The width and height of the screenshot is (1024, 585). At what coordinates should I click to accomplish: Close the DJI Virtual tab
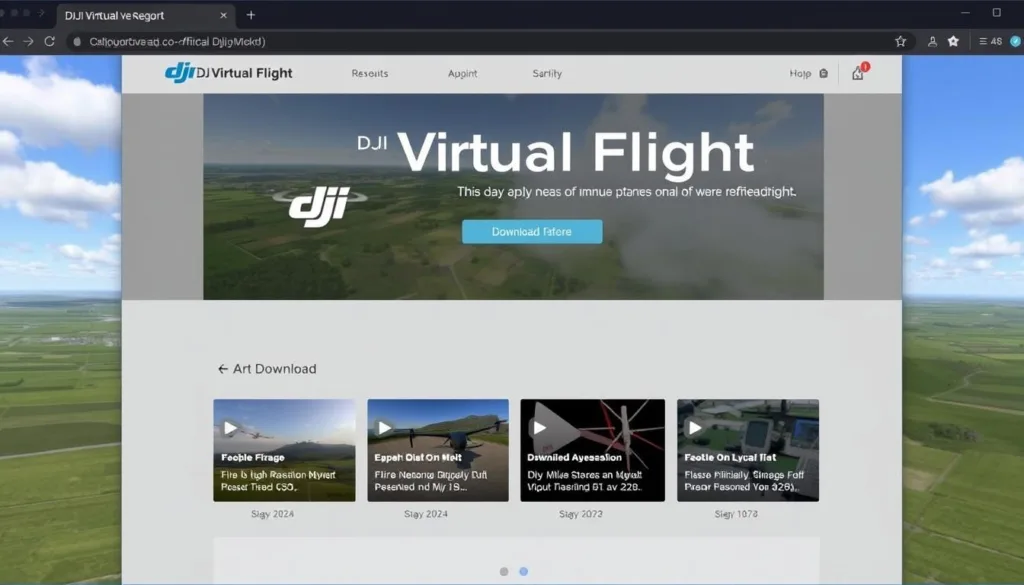223,15
